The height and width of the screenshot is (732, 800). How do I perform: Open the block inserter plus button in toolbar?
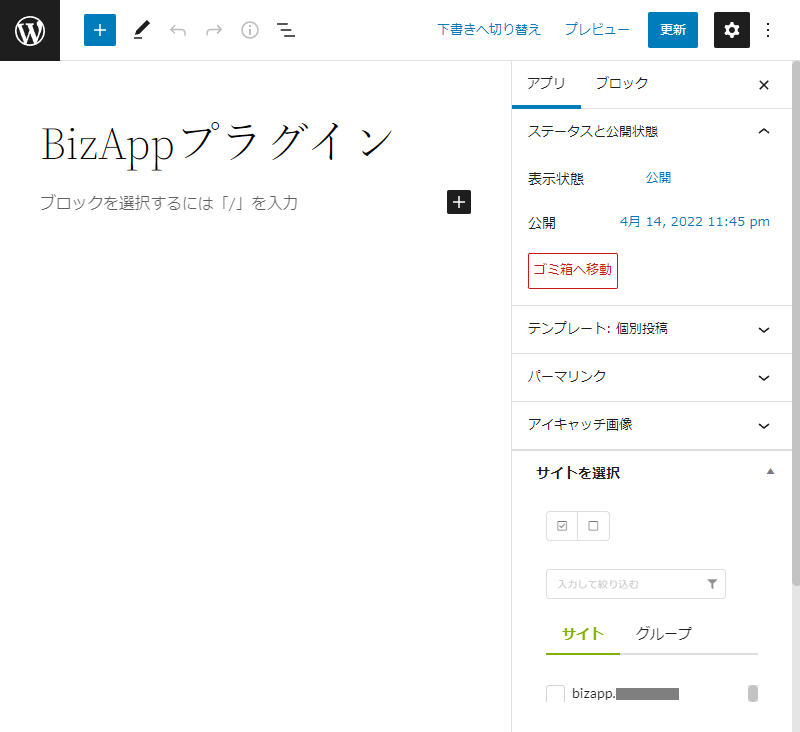(99, 30)
